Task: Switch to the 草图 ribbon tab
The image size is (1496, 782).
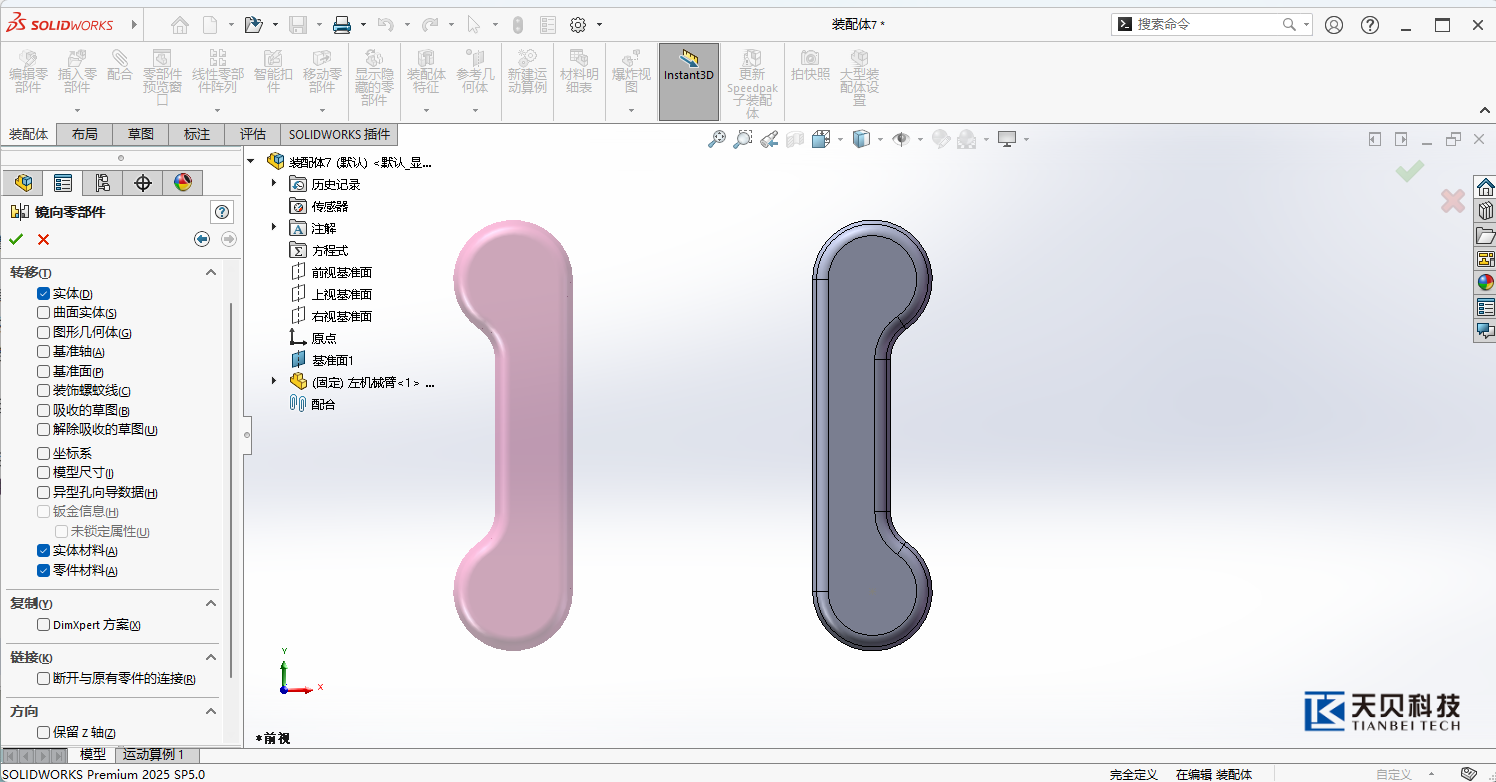Action: pyautogui.click(x=141, y=134)
